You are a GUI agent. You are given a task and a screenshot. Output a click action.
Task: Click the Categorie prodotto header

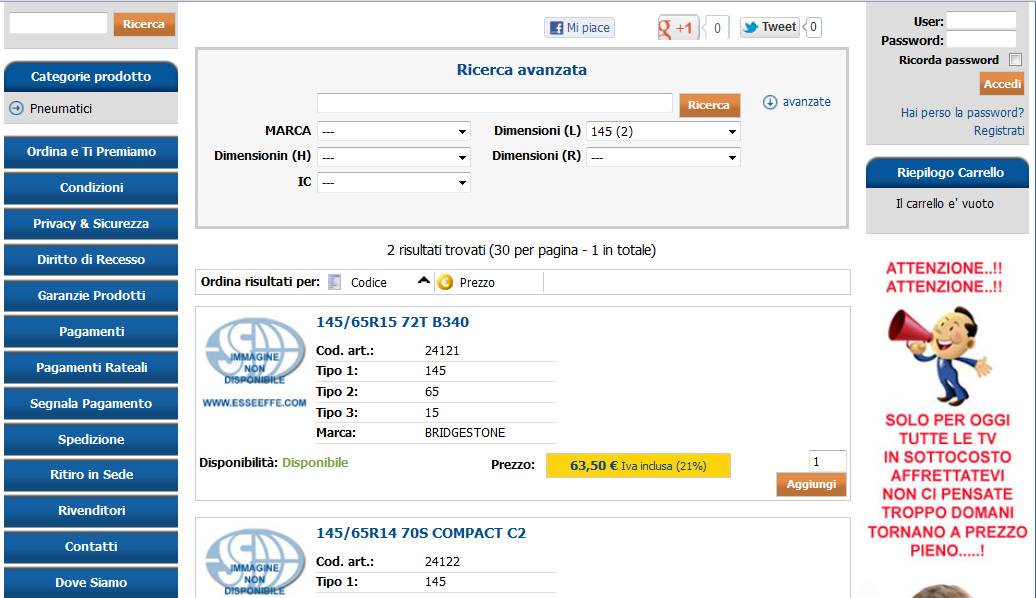[91, 77]
